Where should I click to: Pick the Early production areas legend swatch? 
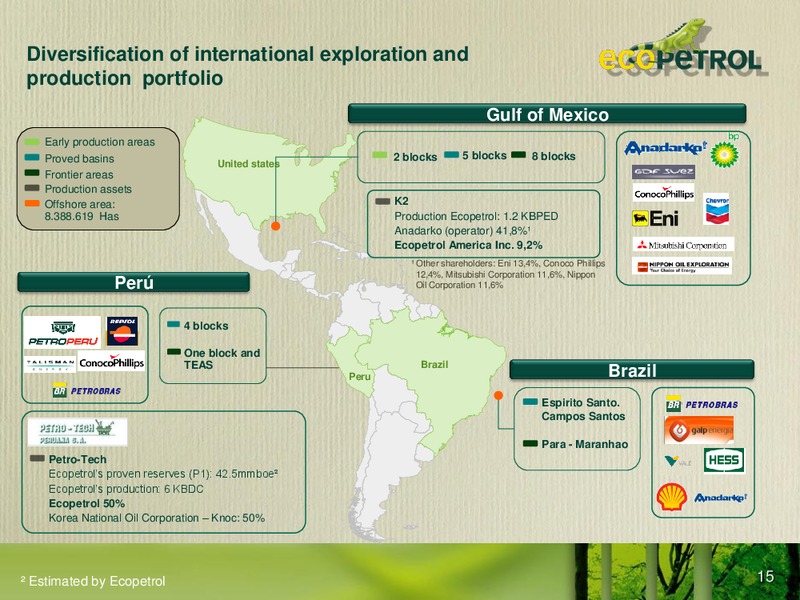coord(32,142)
